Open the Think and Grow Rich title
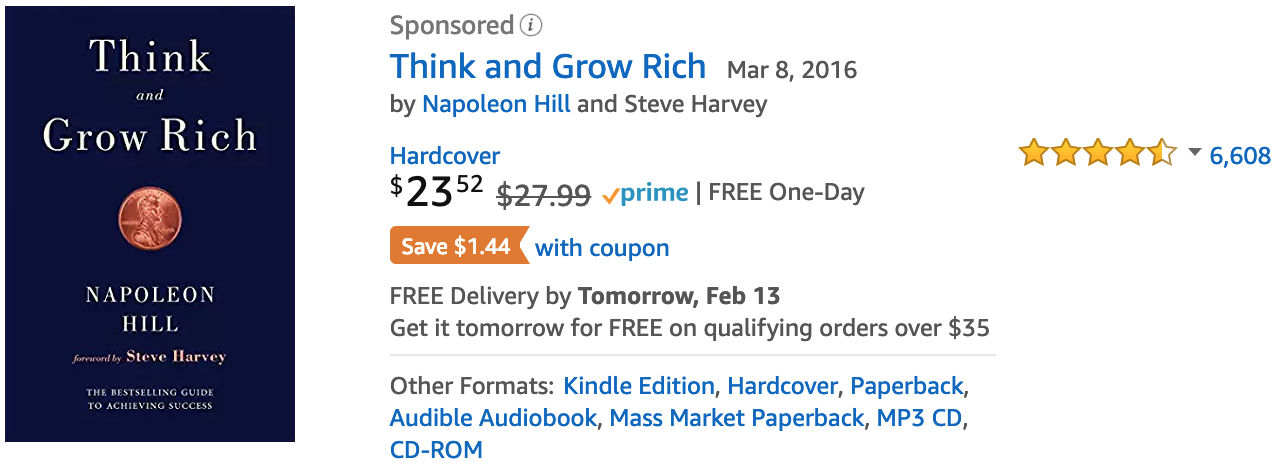The image size is (1286, 468). pyautogui.click(x=548, y=66)
